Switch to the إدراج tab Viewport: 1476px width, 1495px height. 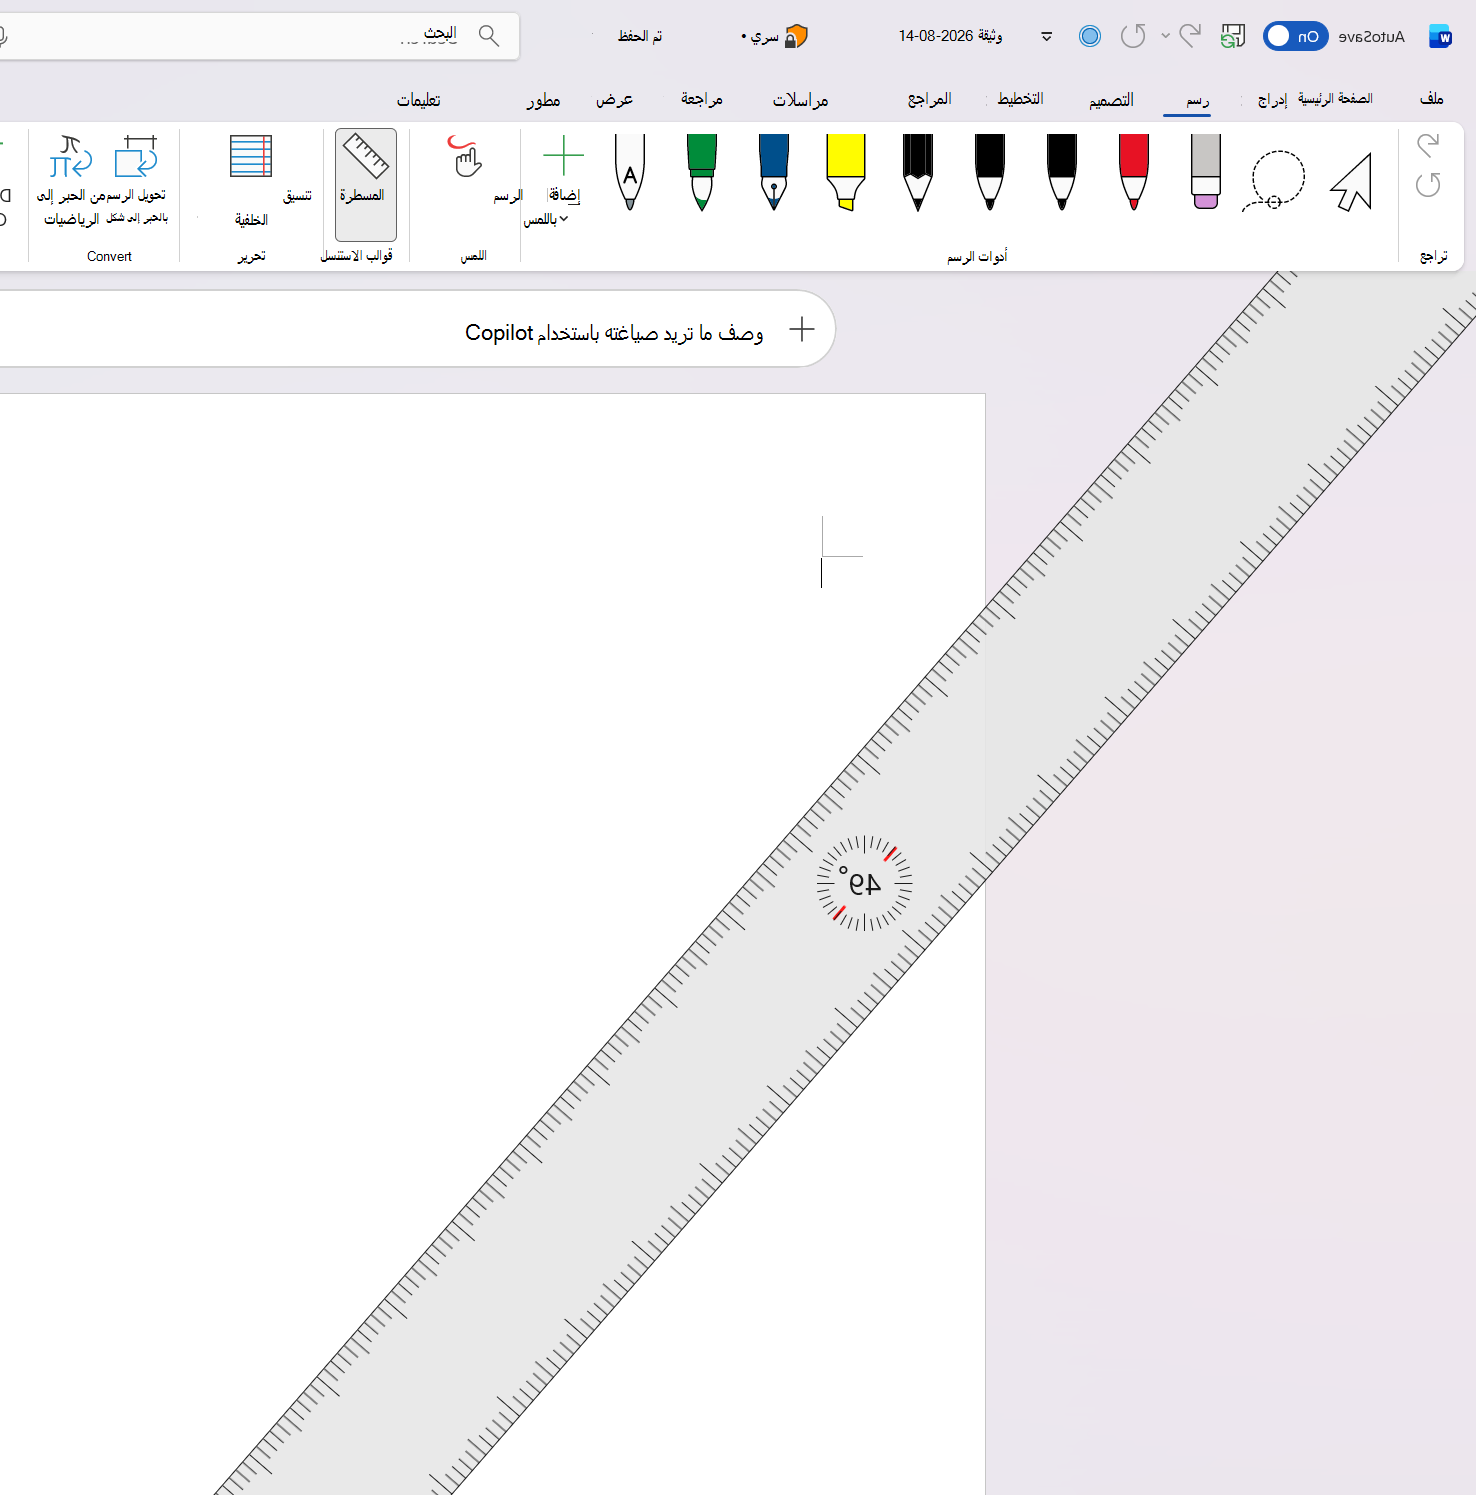tap(1272, 99)
